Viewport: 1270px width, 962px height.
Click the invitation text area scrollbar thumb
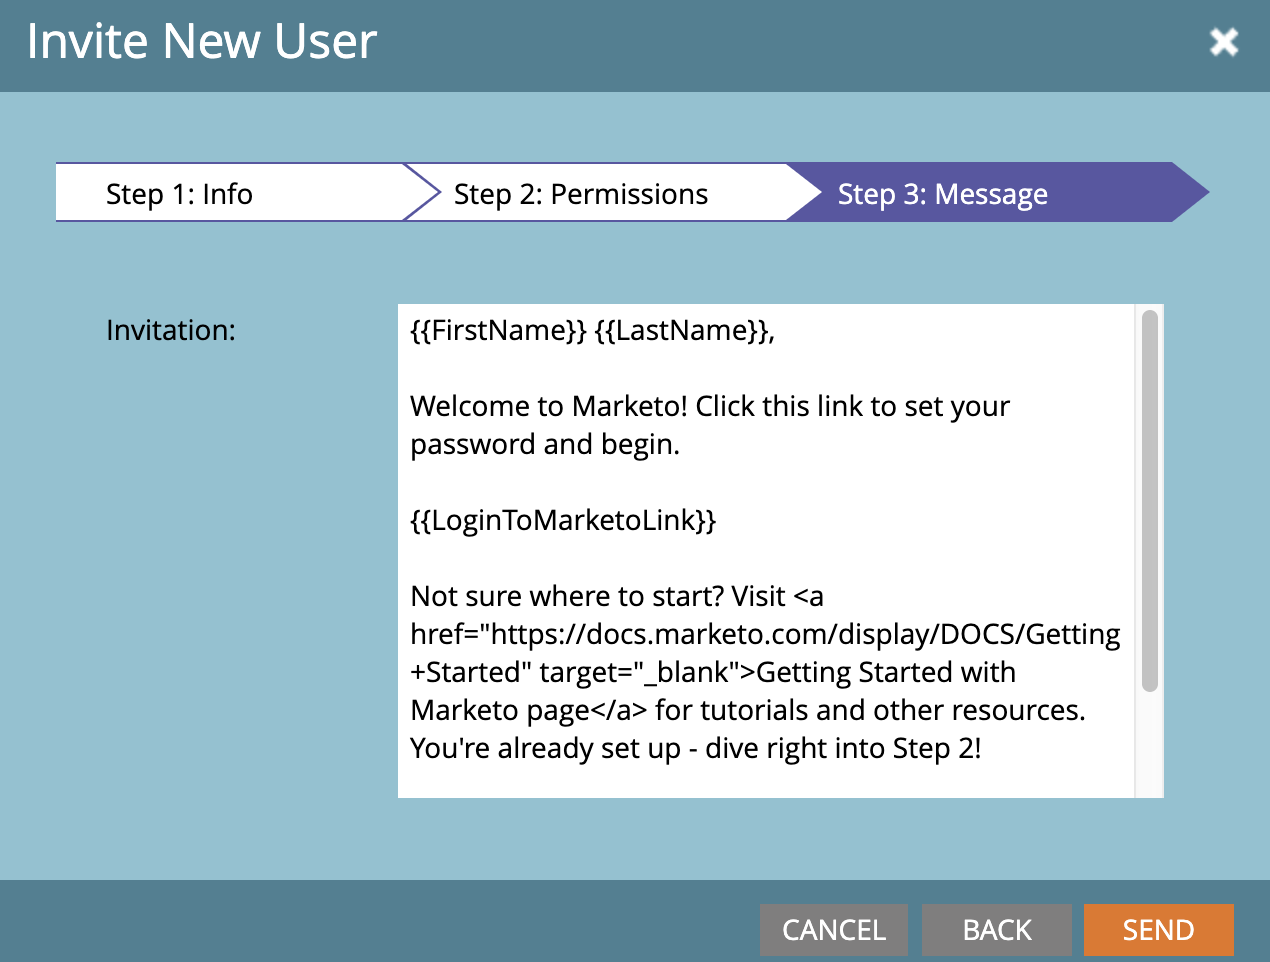click(1150, 500)
